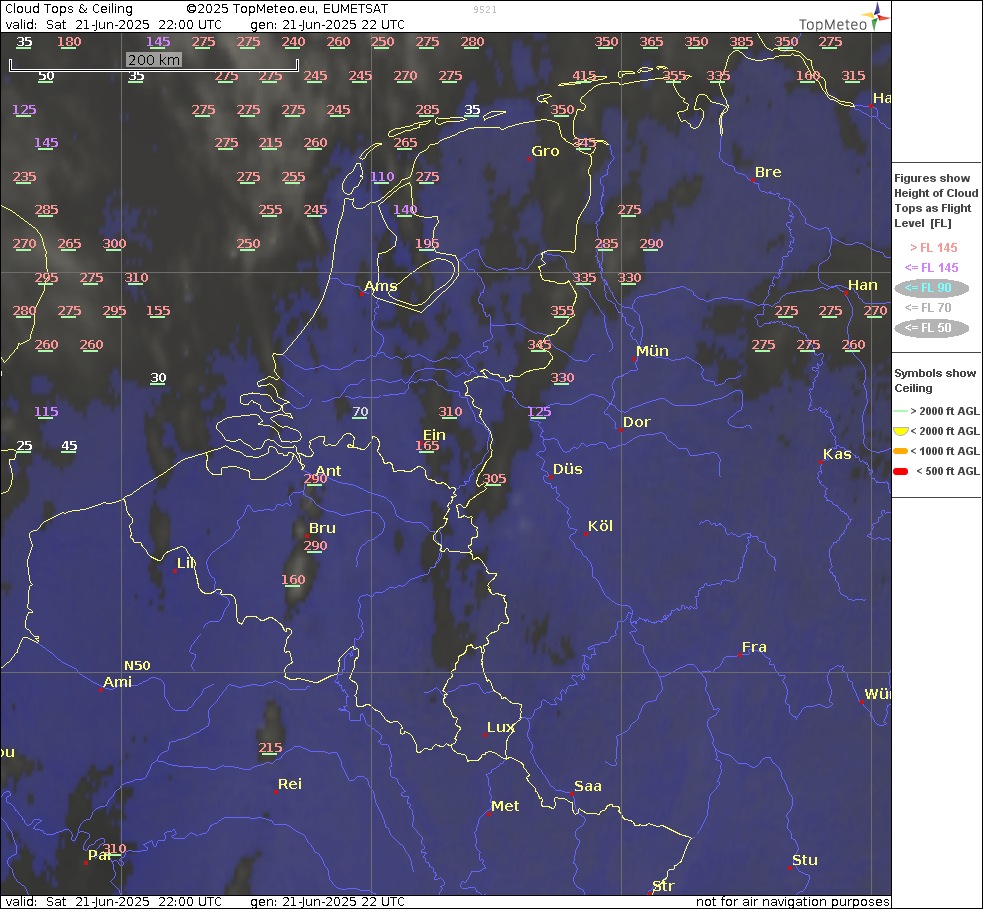This screenshot has height=909, width=983.
Task: Click the yellow '< 2000 ft AGL' ceiling symbol
Action: click(900, 431)
